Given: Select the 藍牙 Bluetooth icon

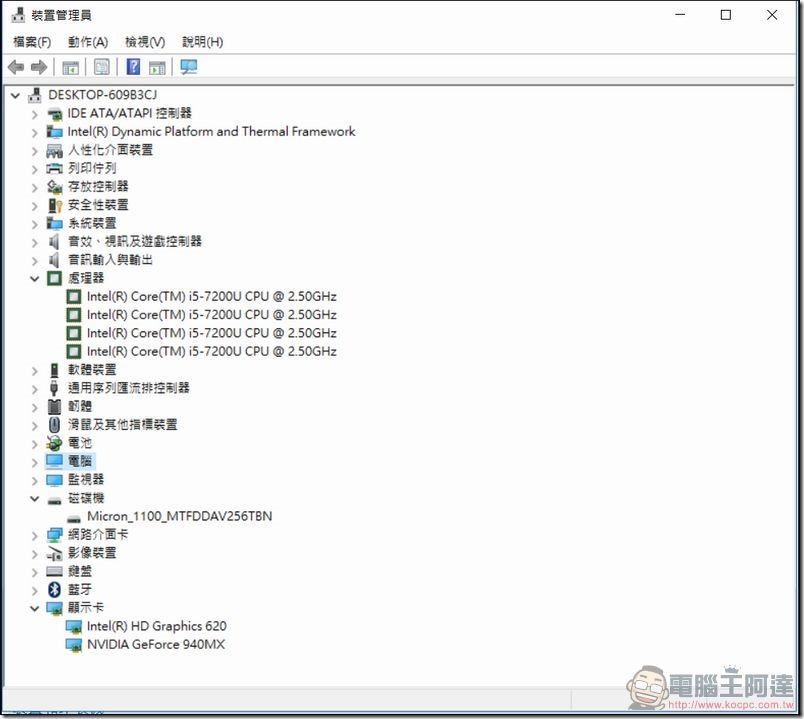Looking at the screenshot, I should 54,590.
